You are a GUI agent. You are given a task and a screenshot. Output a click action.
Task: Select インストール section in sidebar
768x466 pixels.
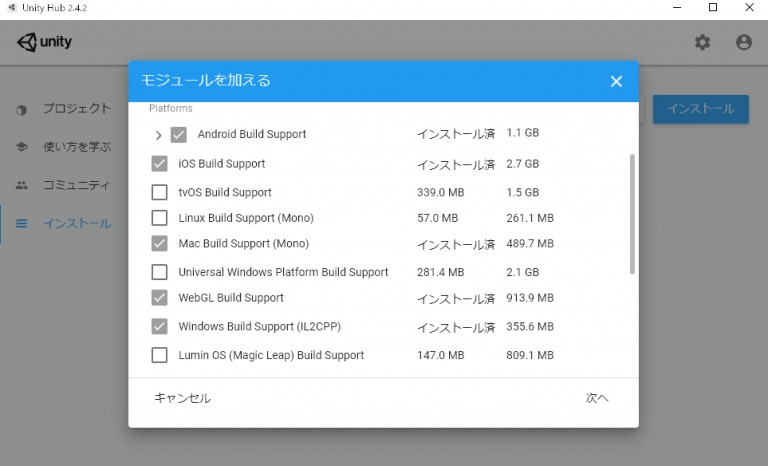click(77, 223)
